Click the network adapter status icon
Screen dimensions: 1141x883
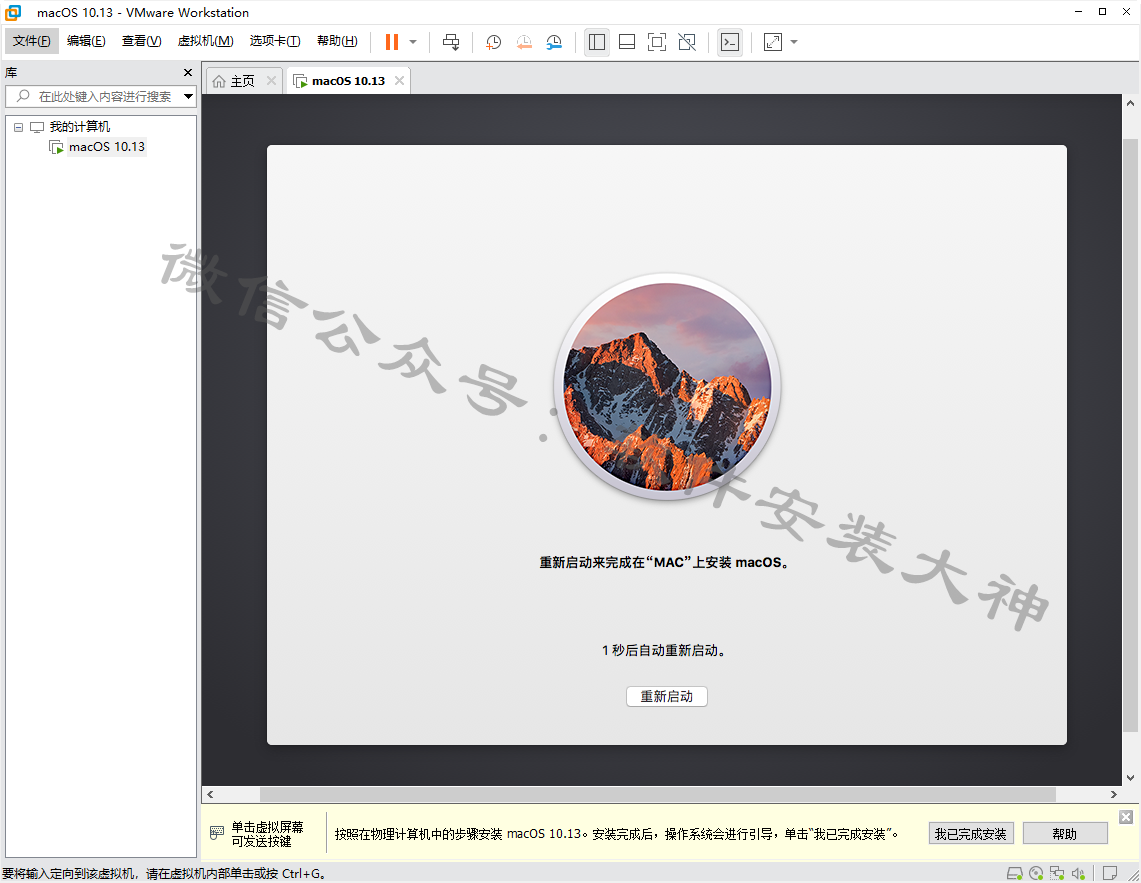[x=1057, y=873]
